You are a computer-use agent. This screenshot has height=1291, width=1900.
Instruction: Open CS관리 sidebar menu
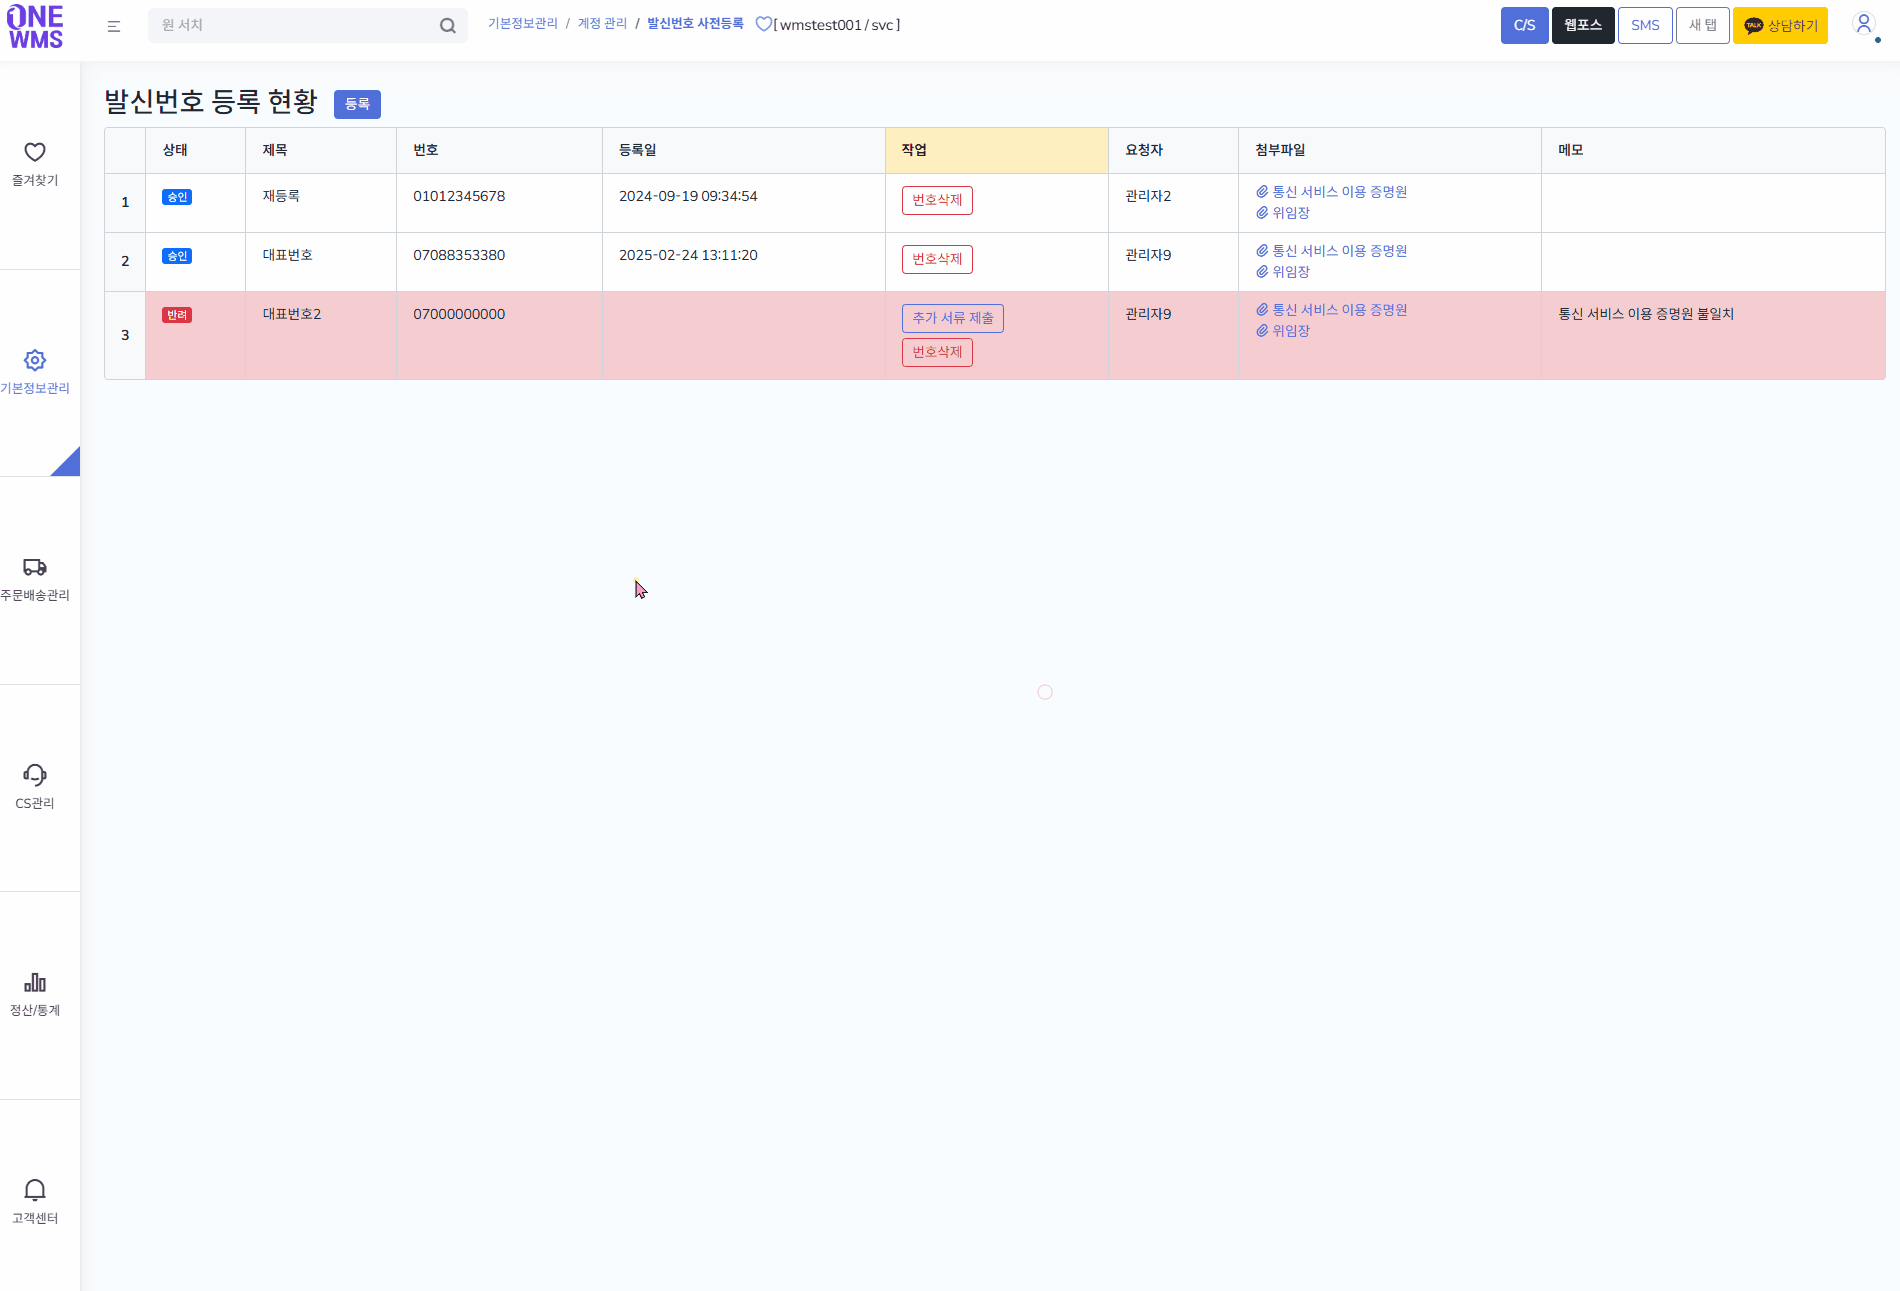35,788
